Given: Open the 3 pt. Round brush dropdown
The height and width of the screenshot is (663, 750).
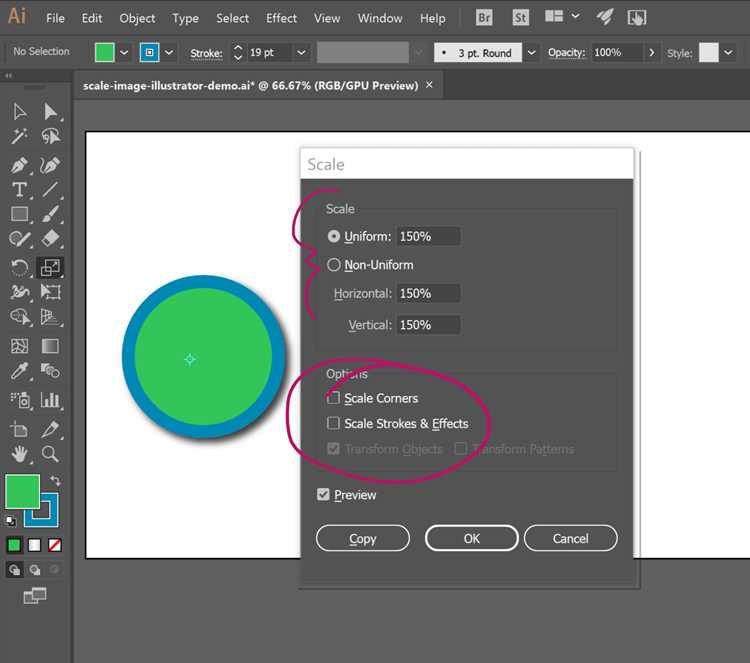Looking at the screenshot, I should (x=531, y=53).
